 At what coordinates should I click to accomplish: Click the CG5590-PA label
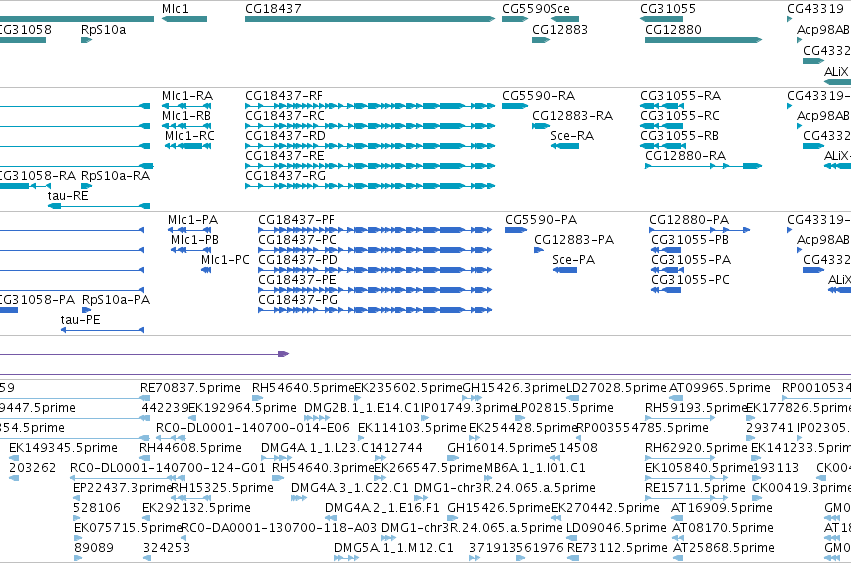click(x=541, y=220)
